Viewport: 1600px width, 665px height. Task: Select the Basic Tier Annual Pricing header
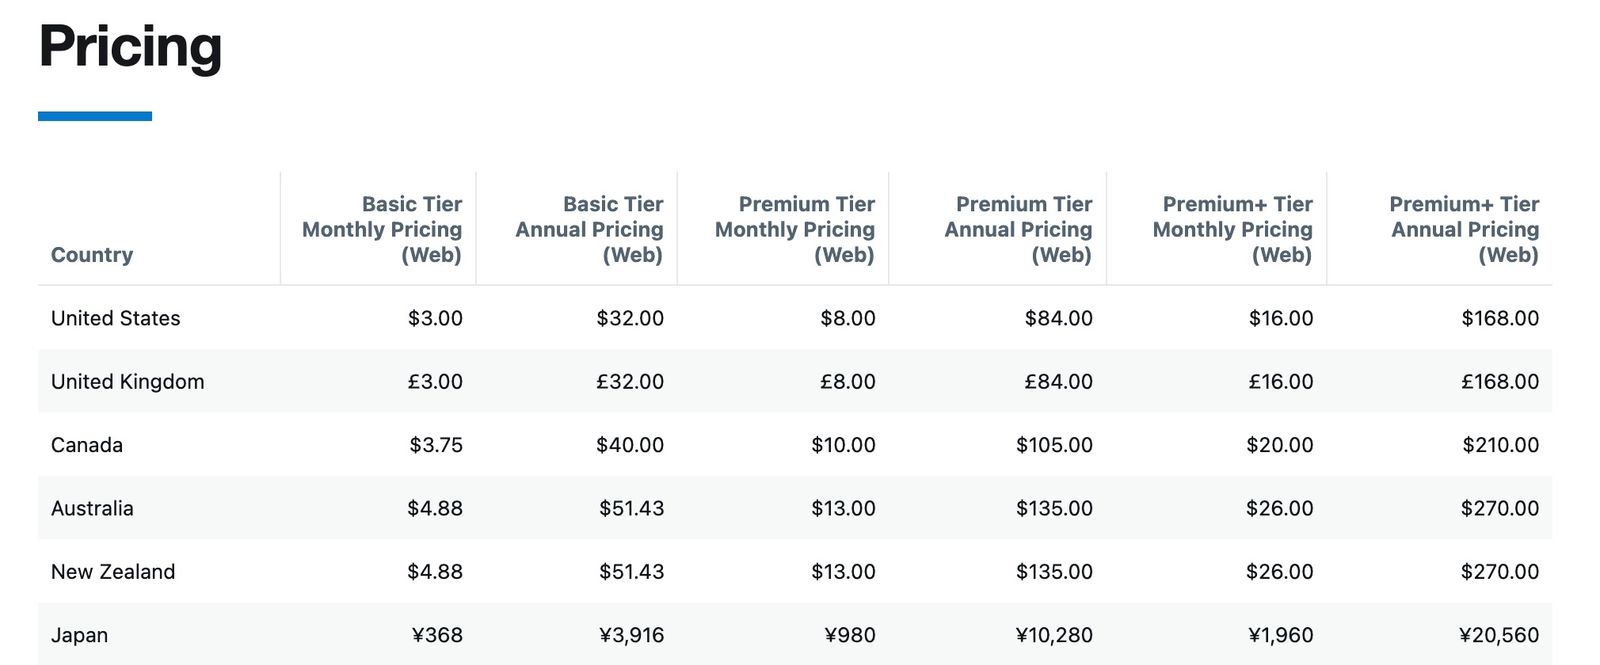pos(589,229)
